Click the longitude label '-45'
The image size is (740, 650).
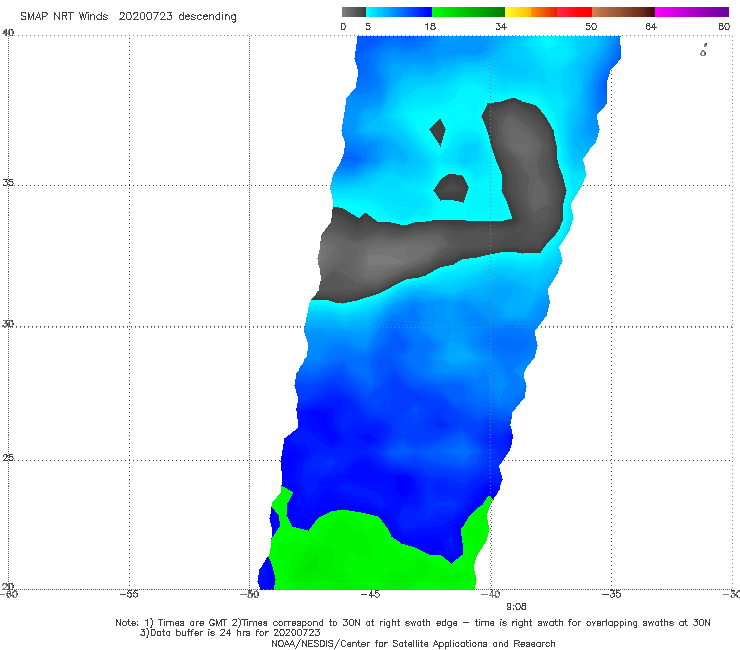(x=370, y=594)
